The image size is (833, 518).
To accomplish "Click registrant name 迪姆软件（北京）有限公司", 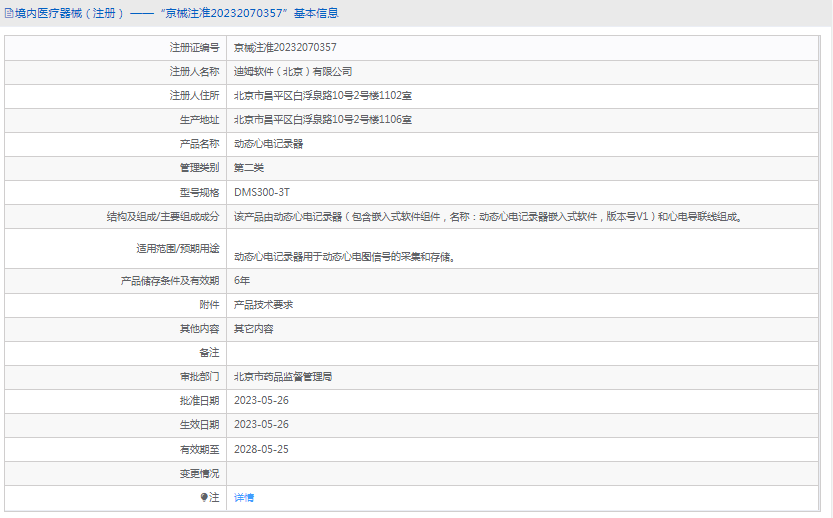I will tap(293, 72).
